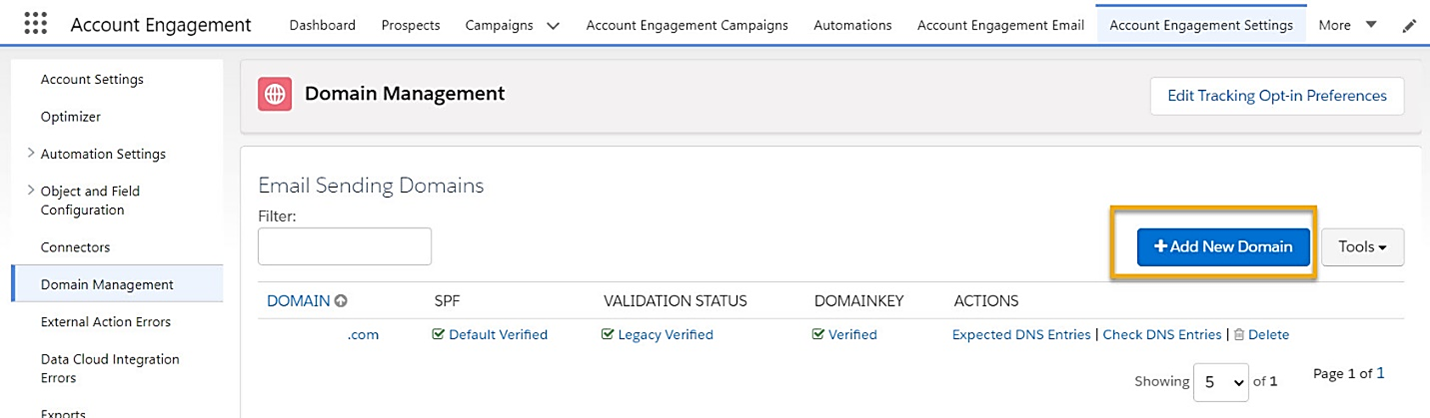The height and width of the screenshot is (418, 1430).
Task: Click the Domain Management globe icon
Action: 274,95
